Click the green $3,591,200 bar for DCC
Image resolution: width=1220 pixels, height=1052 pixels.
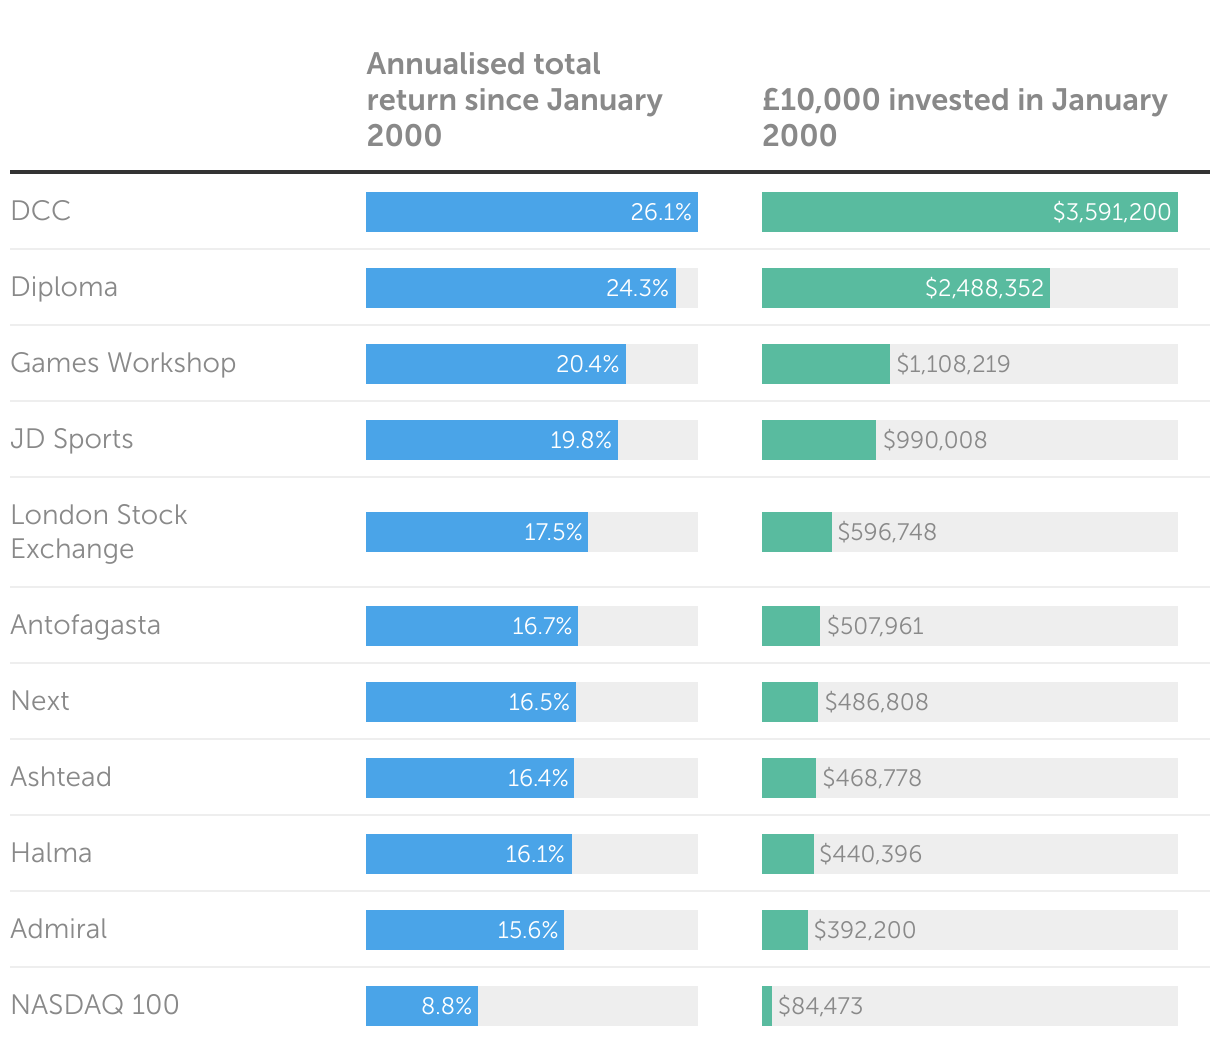tap(969, 212)
